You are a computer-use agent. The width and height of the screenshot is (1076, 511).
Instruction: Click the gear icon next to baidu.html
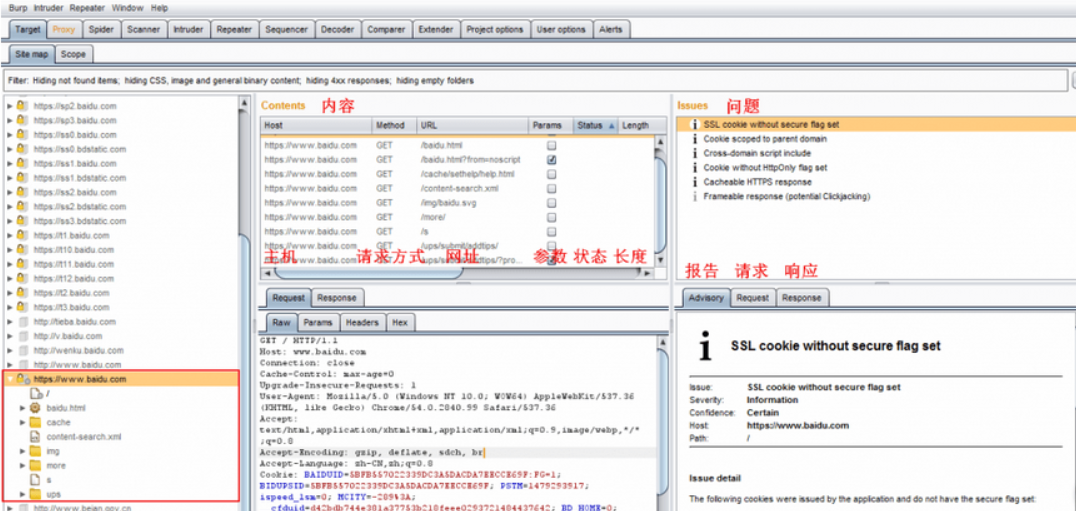click(36, 408)
